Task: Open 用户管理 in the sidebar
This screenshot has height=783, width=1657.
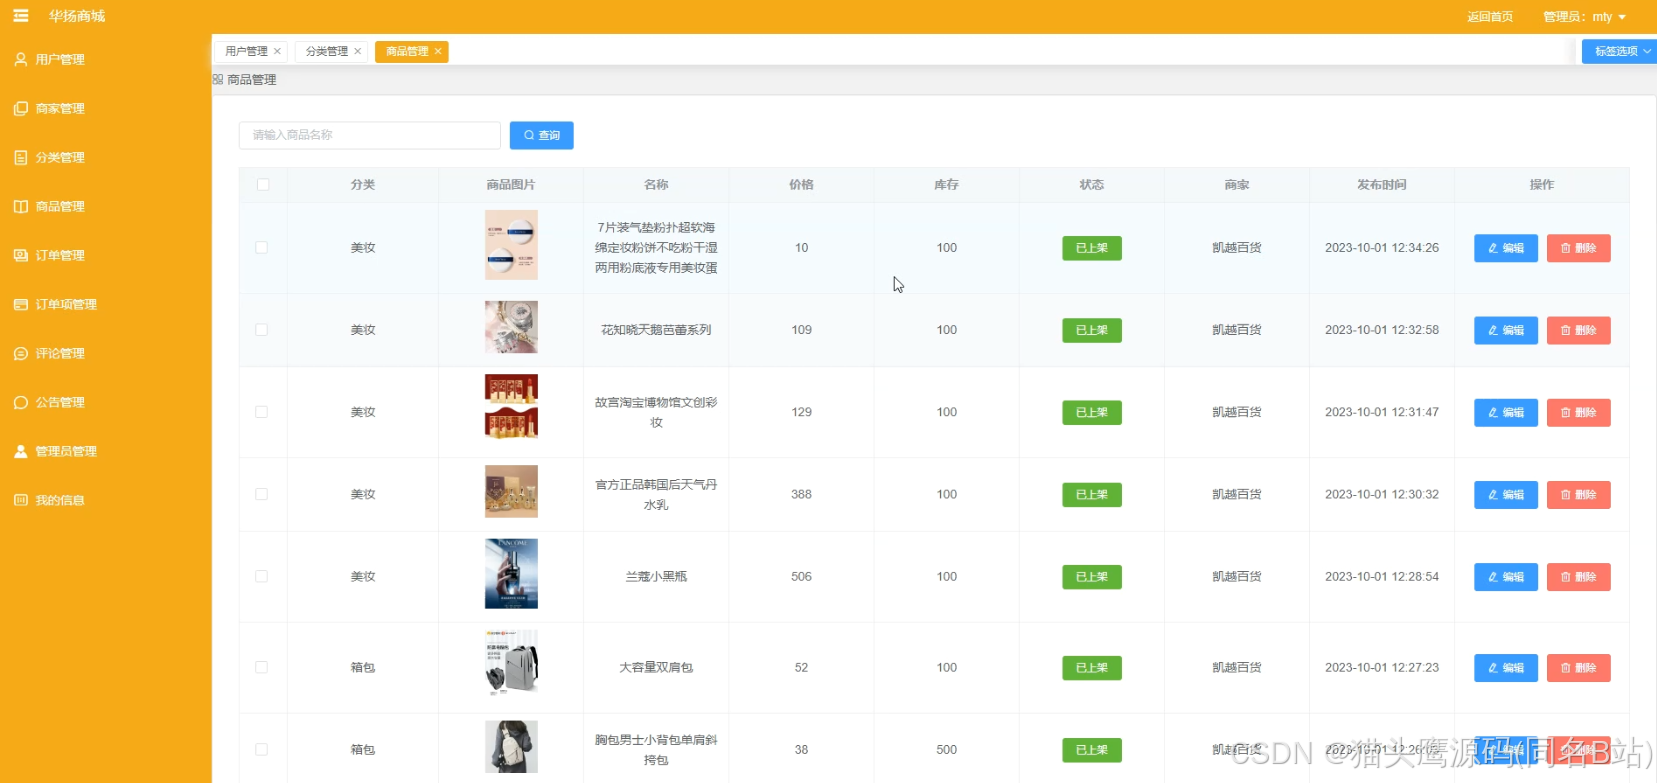Action: 50,59
